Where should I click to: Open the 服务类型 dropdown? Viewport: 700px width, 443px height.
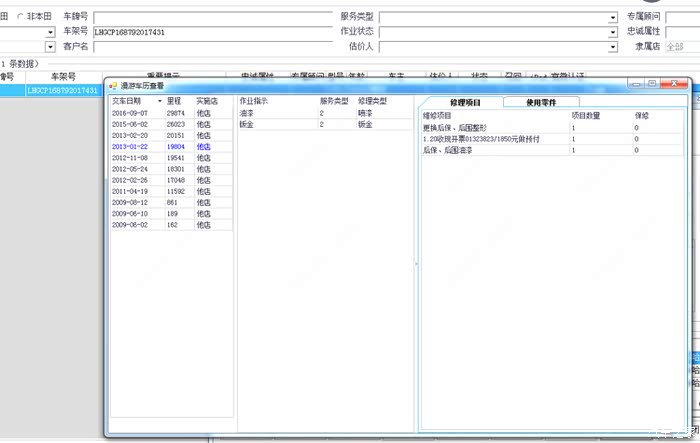point(613,17)
